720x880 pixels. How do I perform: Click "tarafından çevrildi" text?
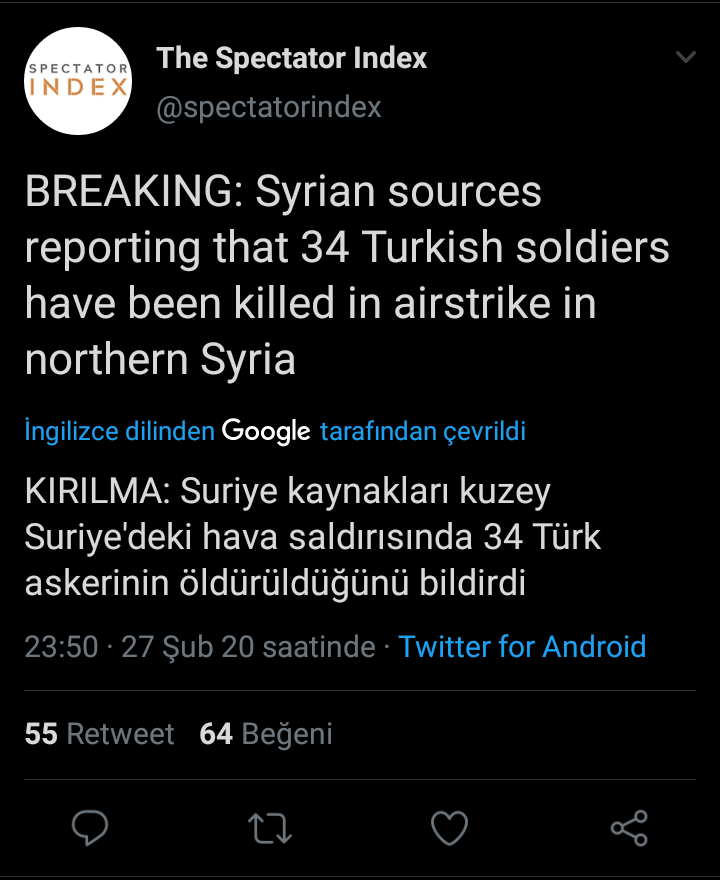[x=423, y=431]
